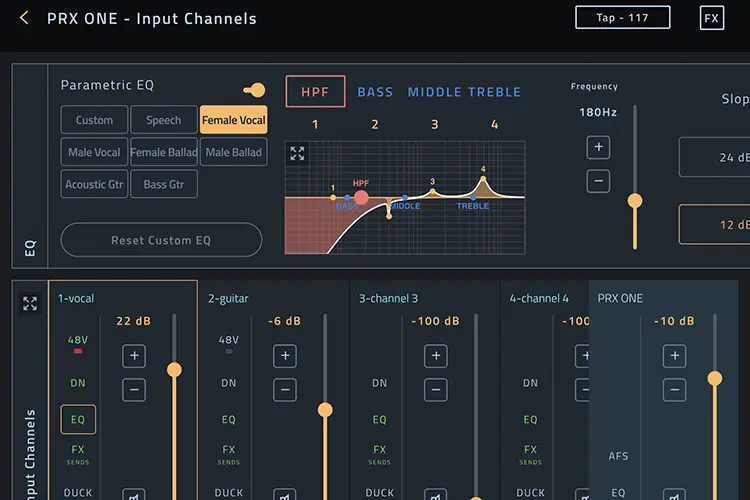Select the 2-guitar channel name
This screenshot has width=750, height=500.
(x=228, y=298)
